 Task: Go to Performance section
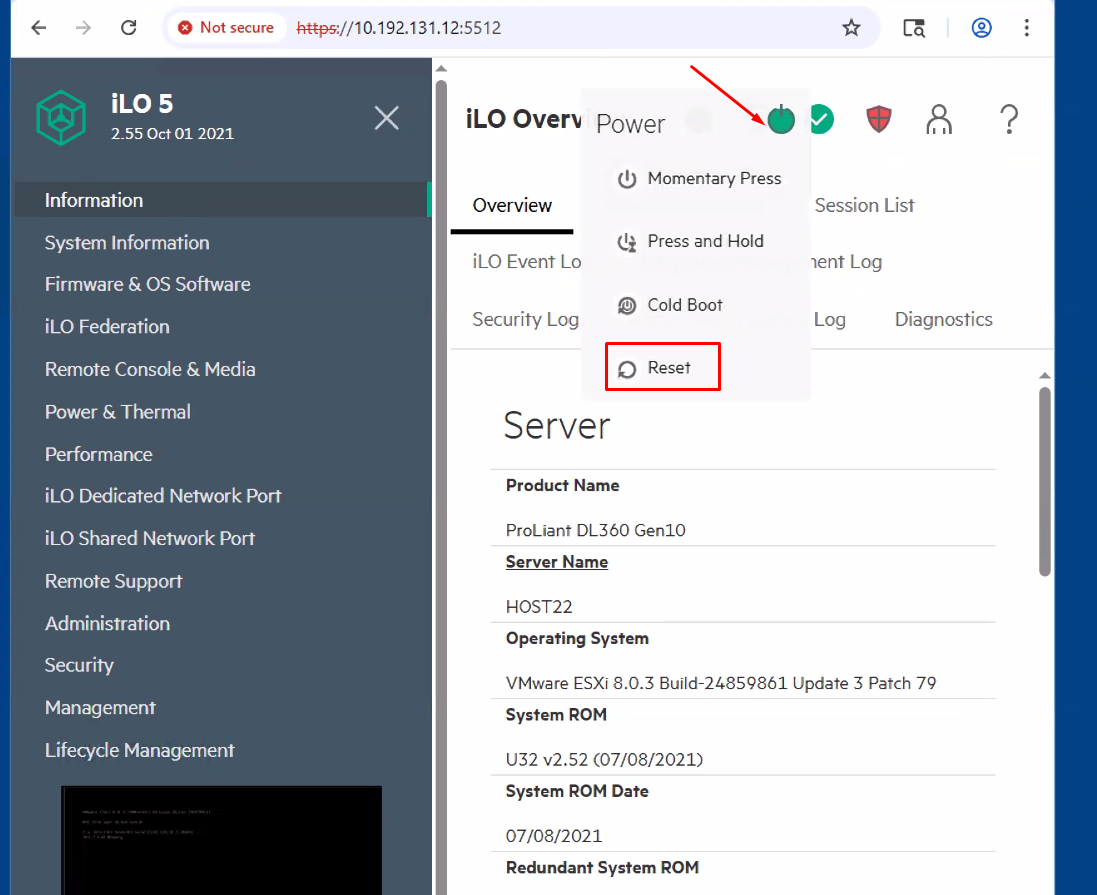click(99, 455)
